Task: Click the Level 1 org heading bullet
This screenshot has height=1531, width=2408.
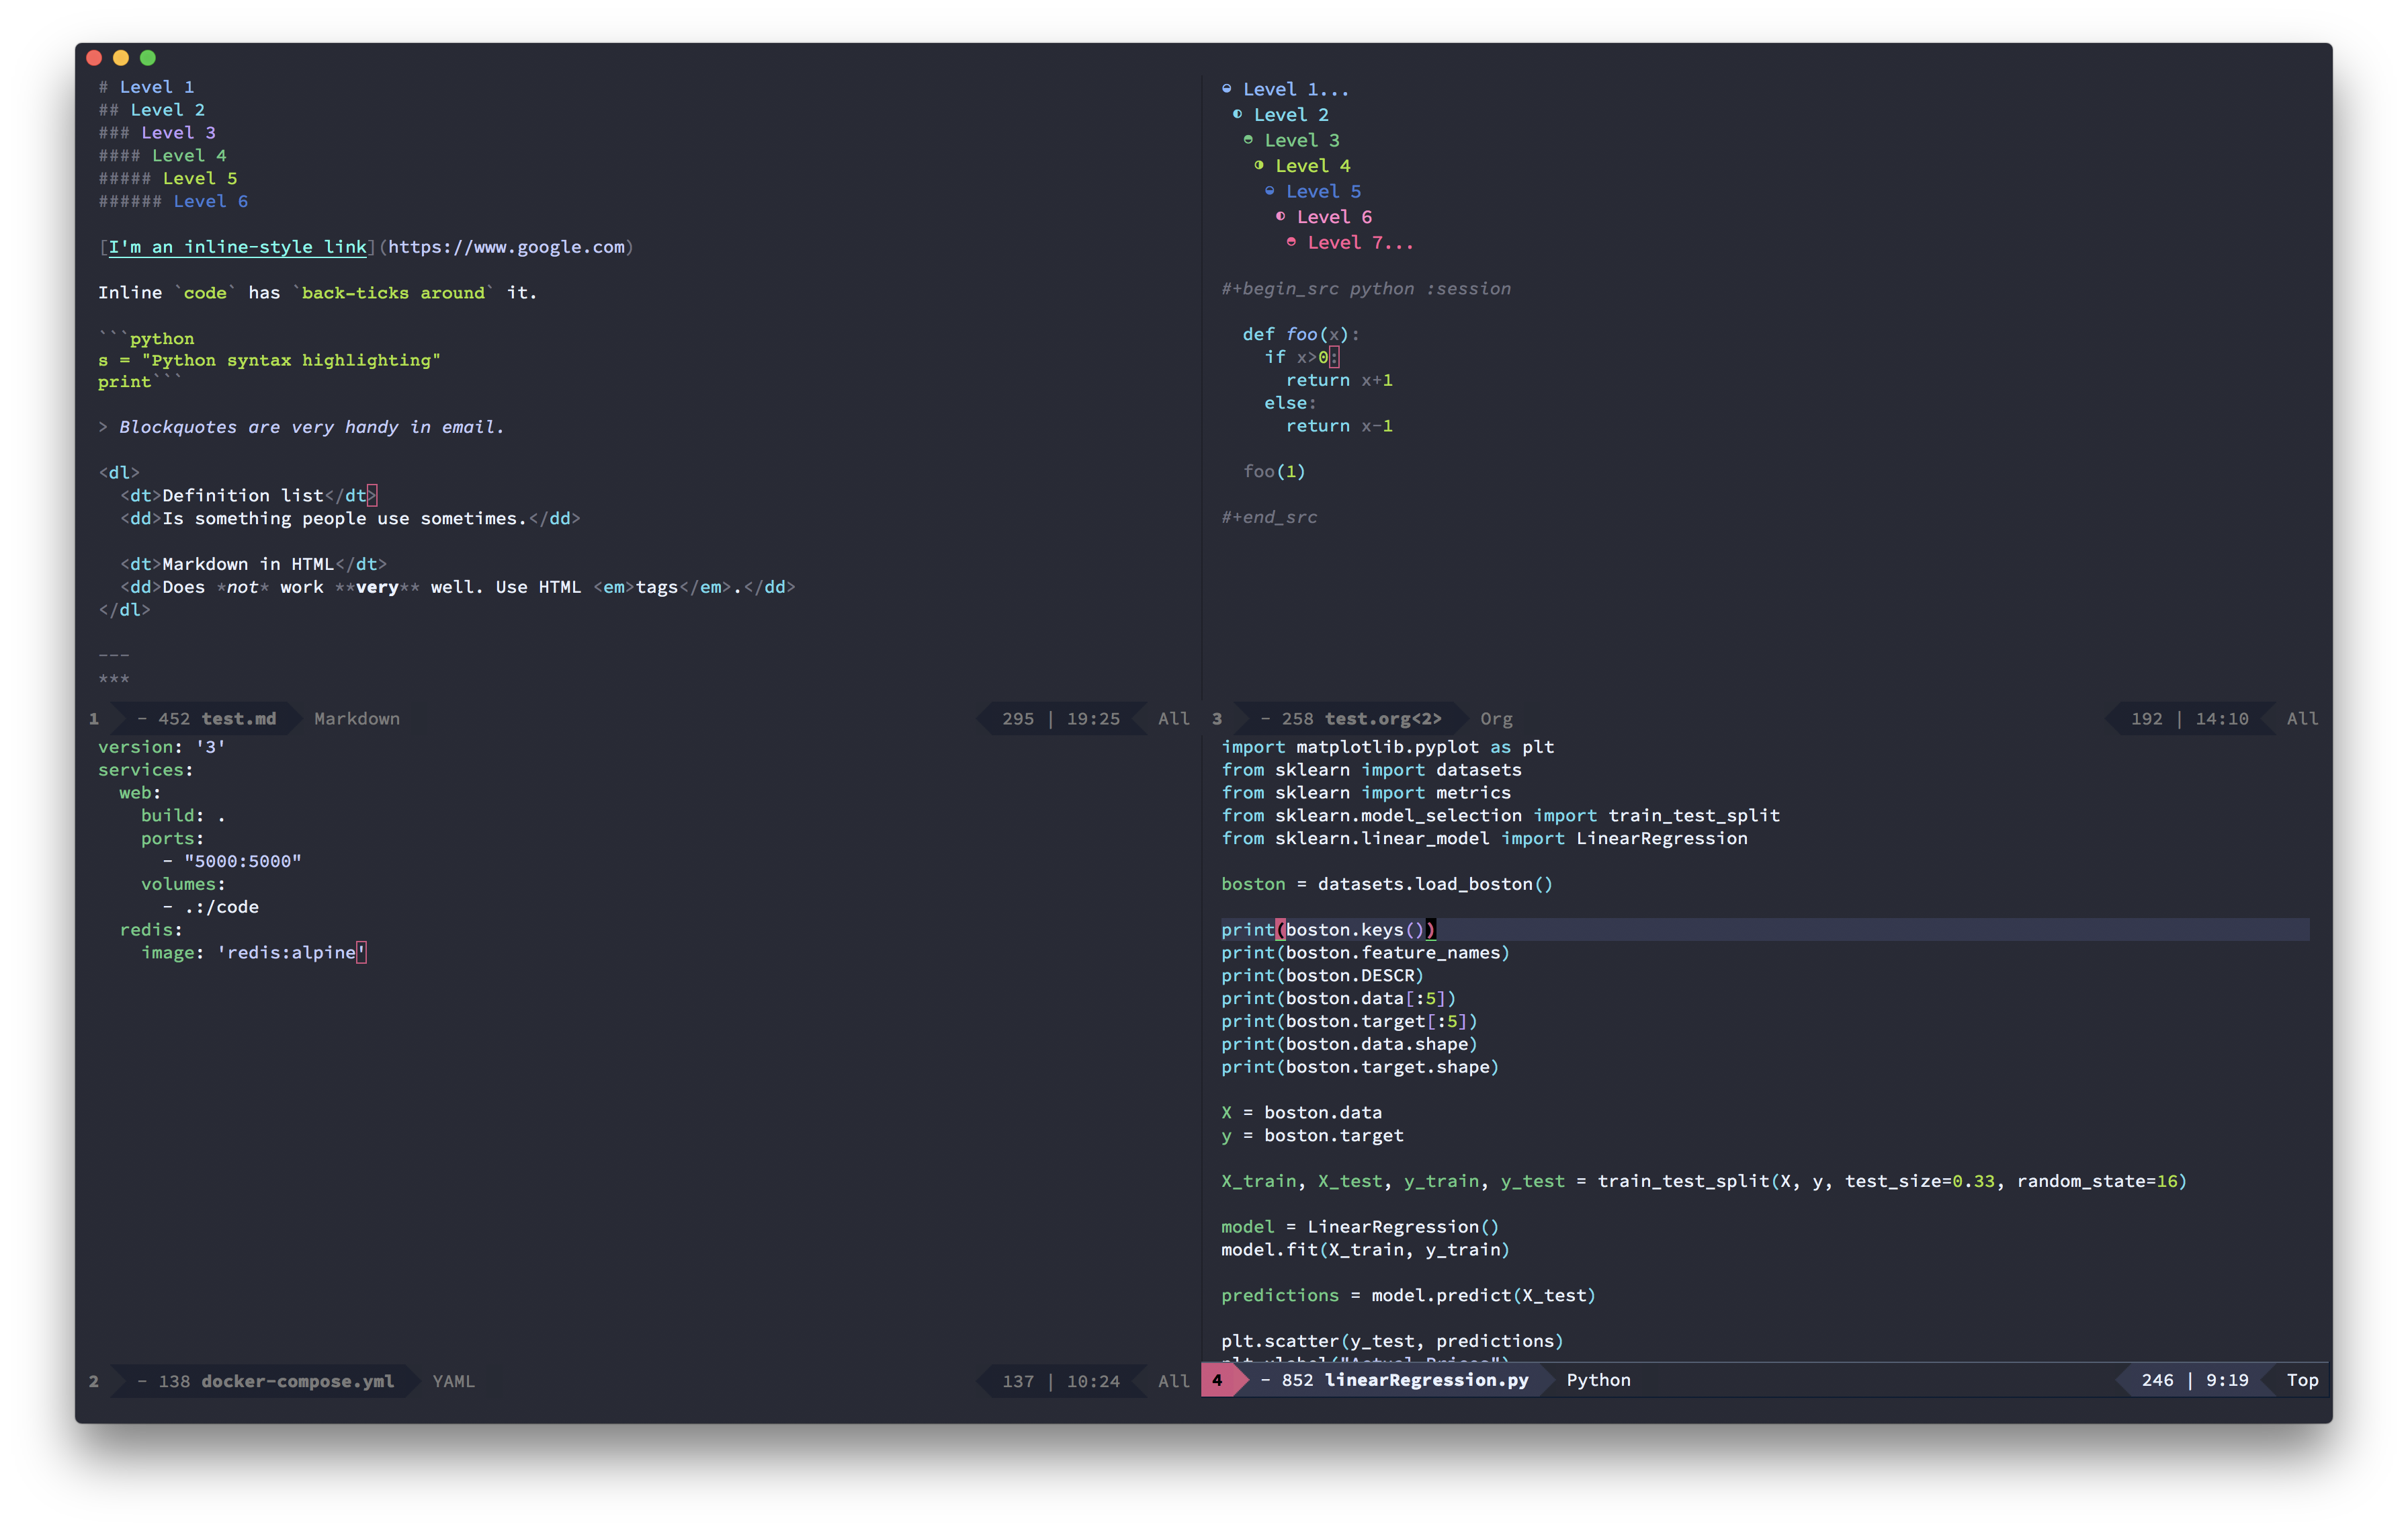Action: click(1227, 89)
